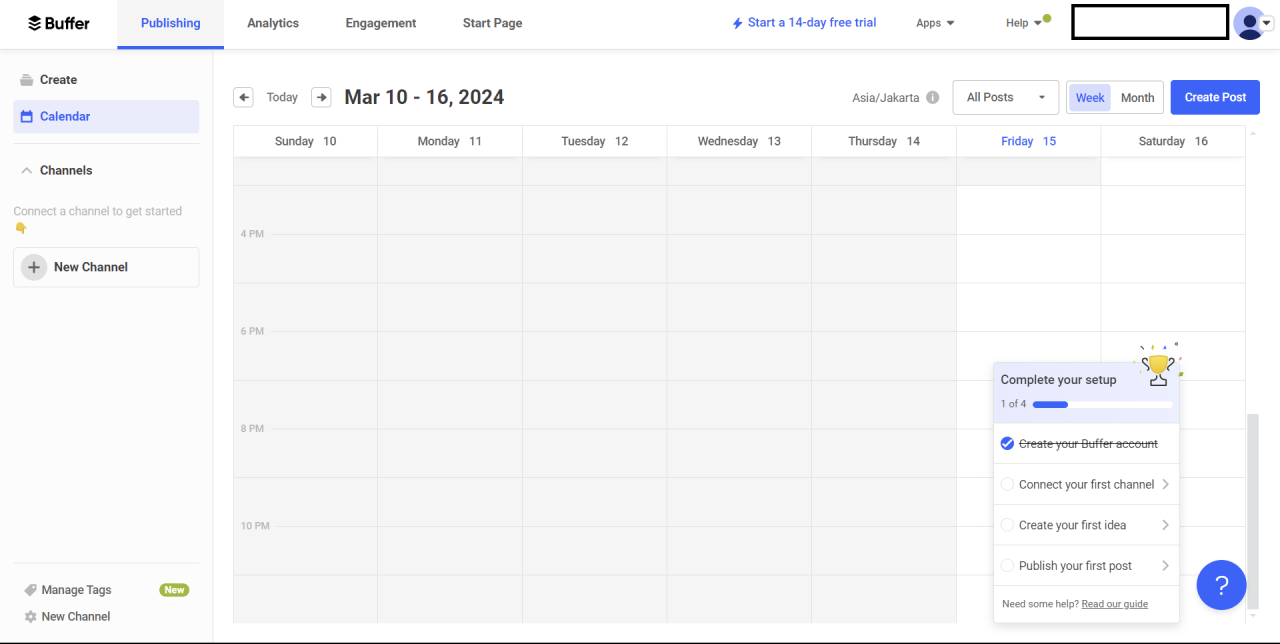Go to previous week arrow
Screen dimensions: 1280x644
point(243,97)
